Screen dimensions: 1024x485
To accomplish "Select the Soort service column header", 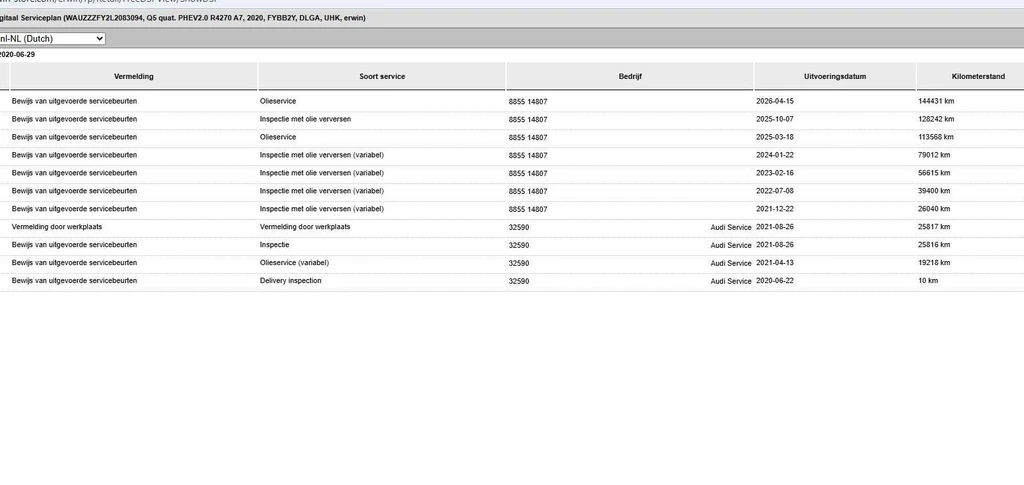I will 382,76.
